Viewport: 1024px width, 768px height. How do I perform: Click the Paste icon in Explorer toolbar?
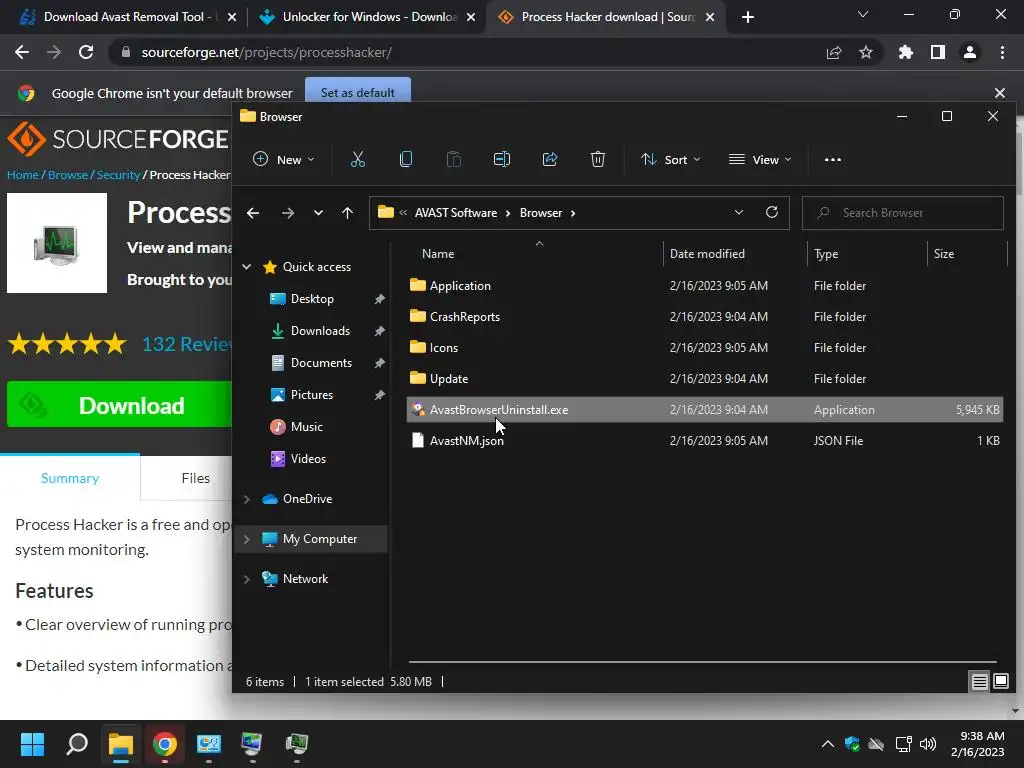click(453, 159)
